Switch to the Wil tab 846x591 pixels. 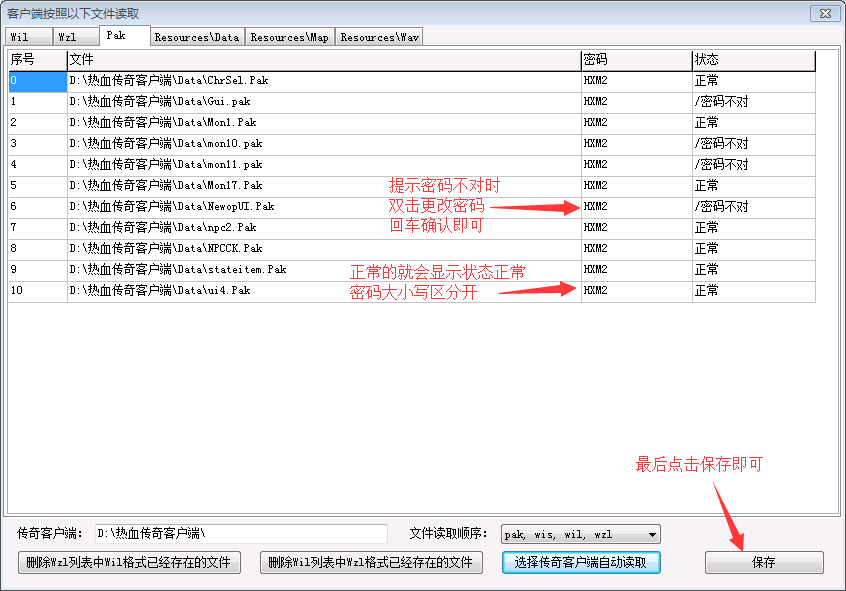coord(19,37)
